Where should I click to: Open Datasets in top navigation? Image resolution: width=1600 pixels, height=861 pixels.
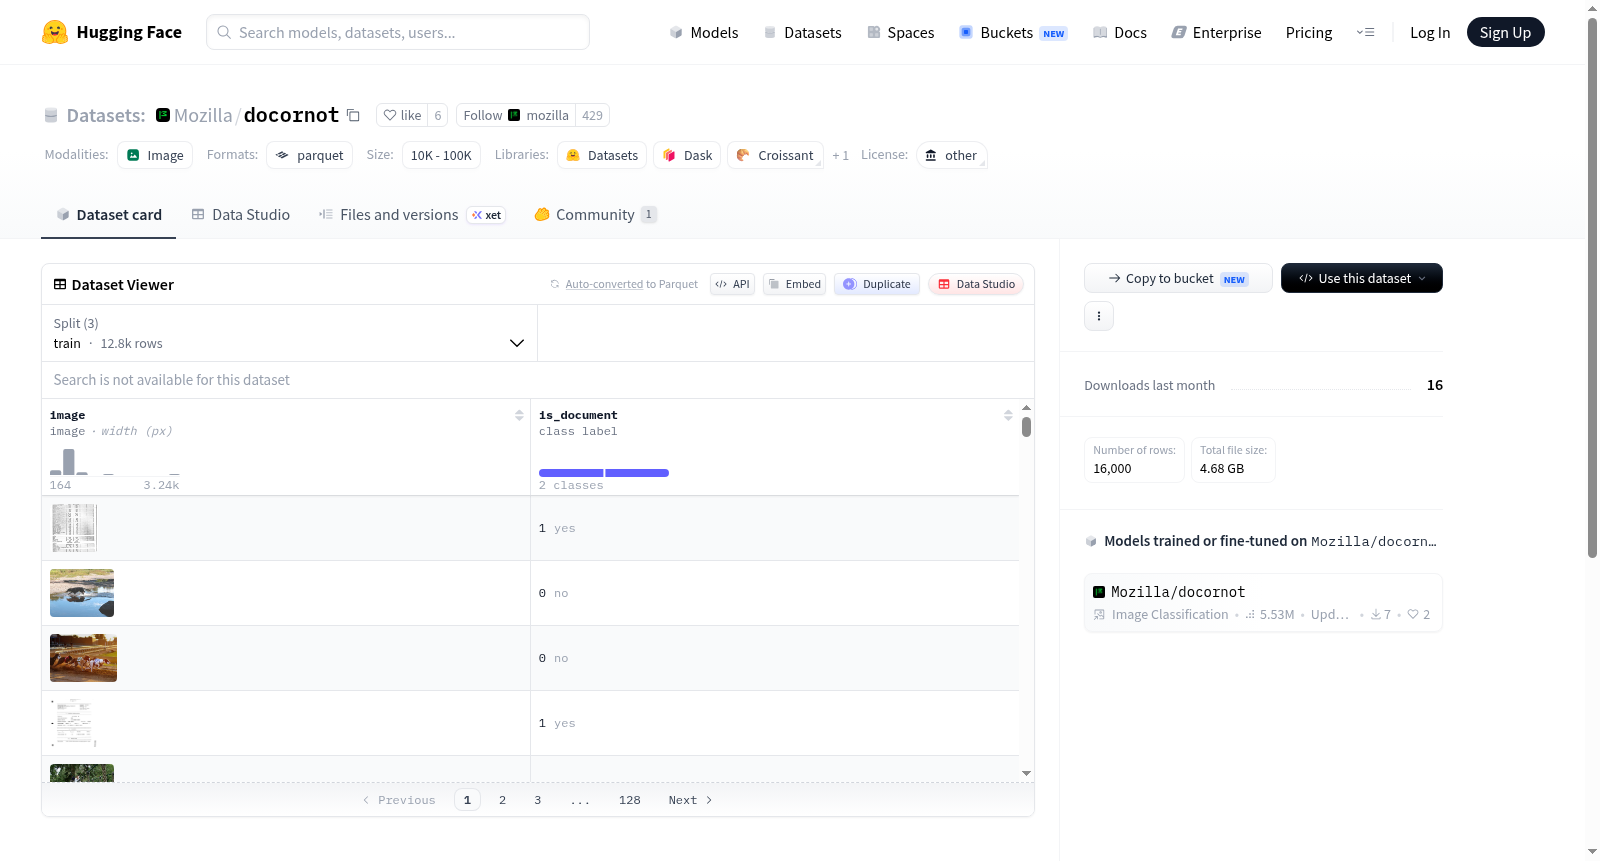[803, 32]
